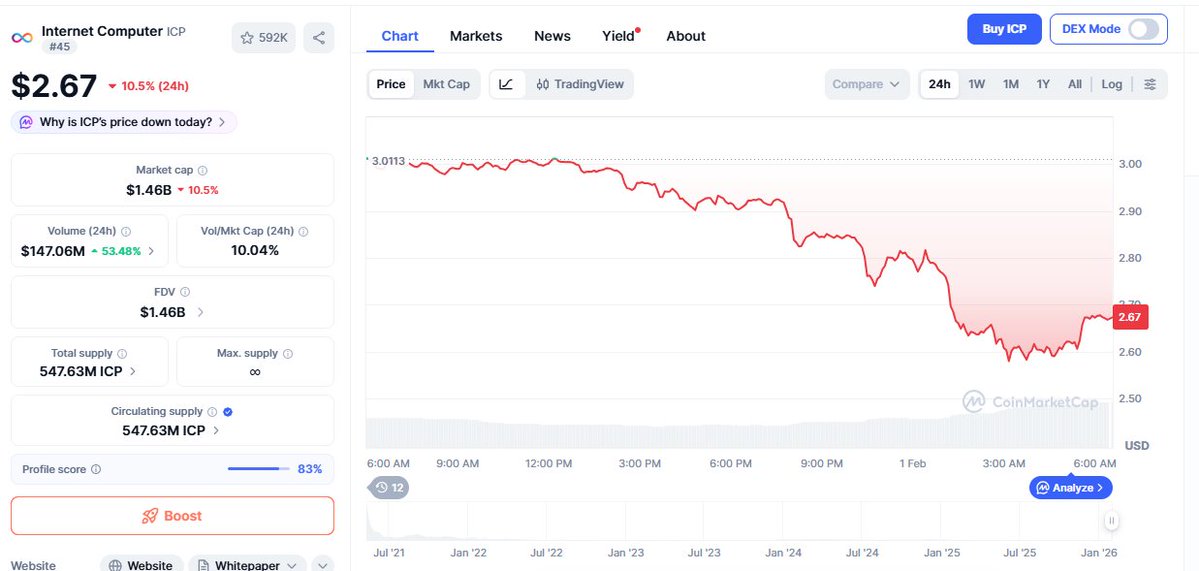Expand FDV details chevron
The width and height of the screenshot is (1199, 571).
coord(201,312)
